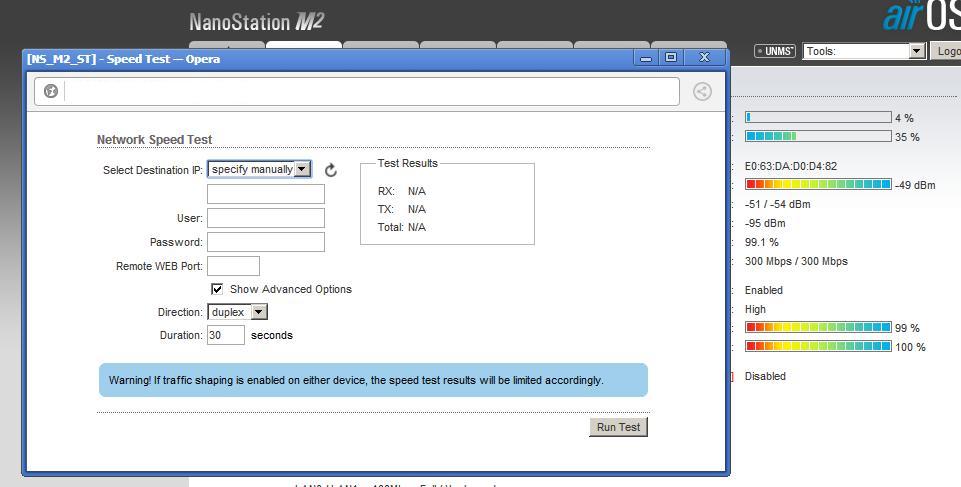Close the Speed Test Opera window
This screenshot has width=961, height=487.
pyautogui.click(x=704, y=58)
